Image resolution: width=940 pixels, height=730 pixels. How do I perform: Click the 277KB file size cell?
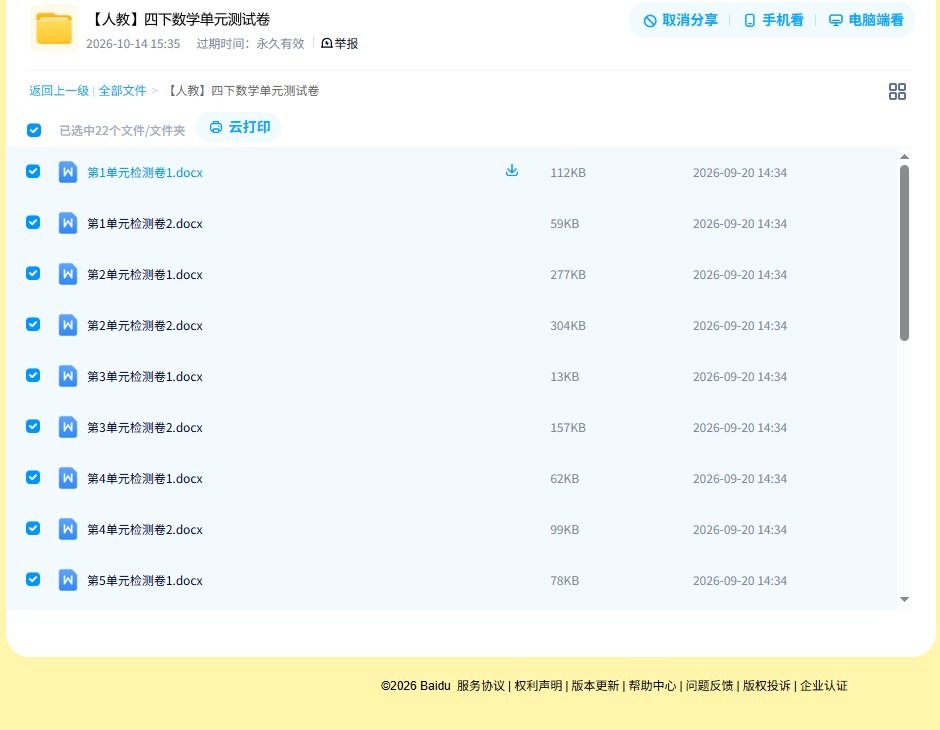click(568, 274)
